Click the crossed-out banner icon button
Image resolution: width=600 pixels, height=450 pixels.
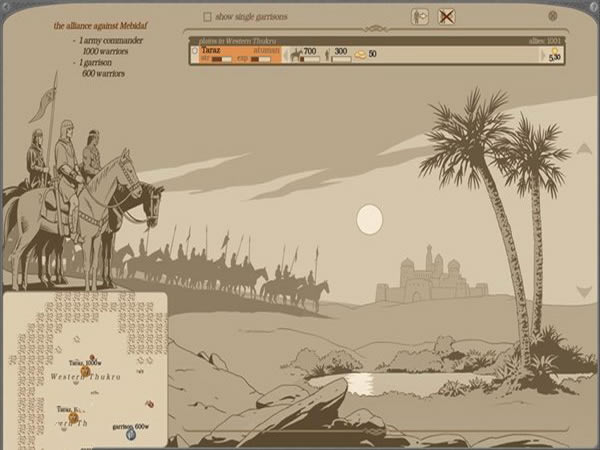(446, 16)
